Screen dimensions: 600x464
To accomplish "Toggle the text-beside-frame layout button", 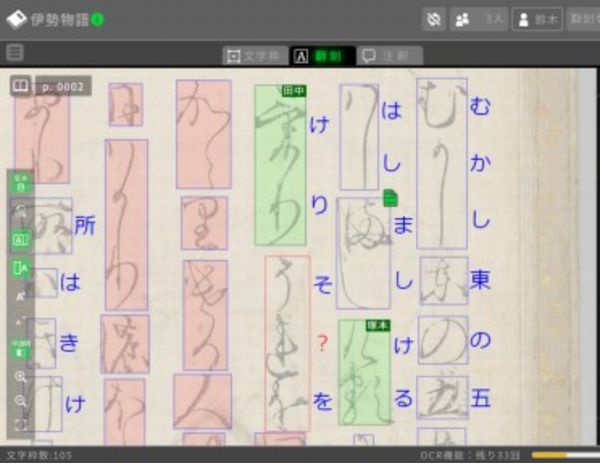I will point(21,268).
